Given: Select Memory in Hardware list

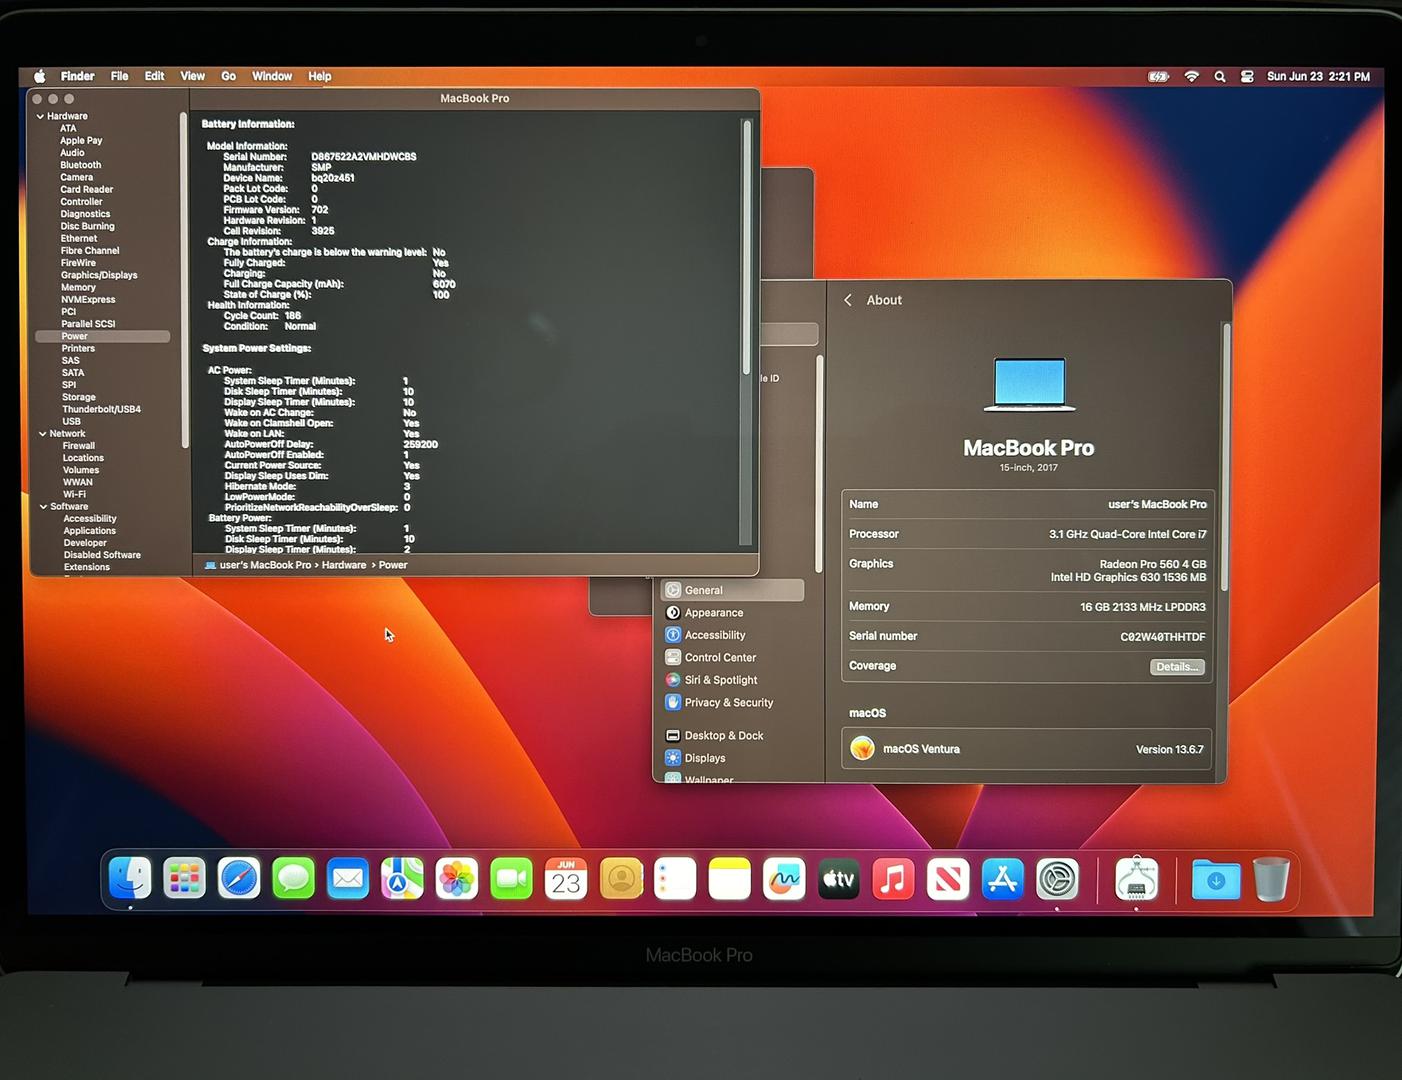Looking at the screenshot, I should pyautogui.click(x=79, y=287).
